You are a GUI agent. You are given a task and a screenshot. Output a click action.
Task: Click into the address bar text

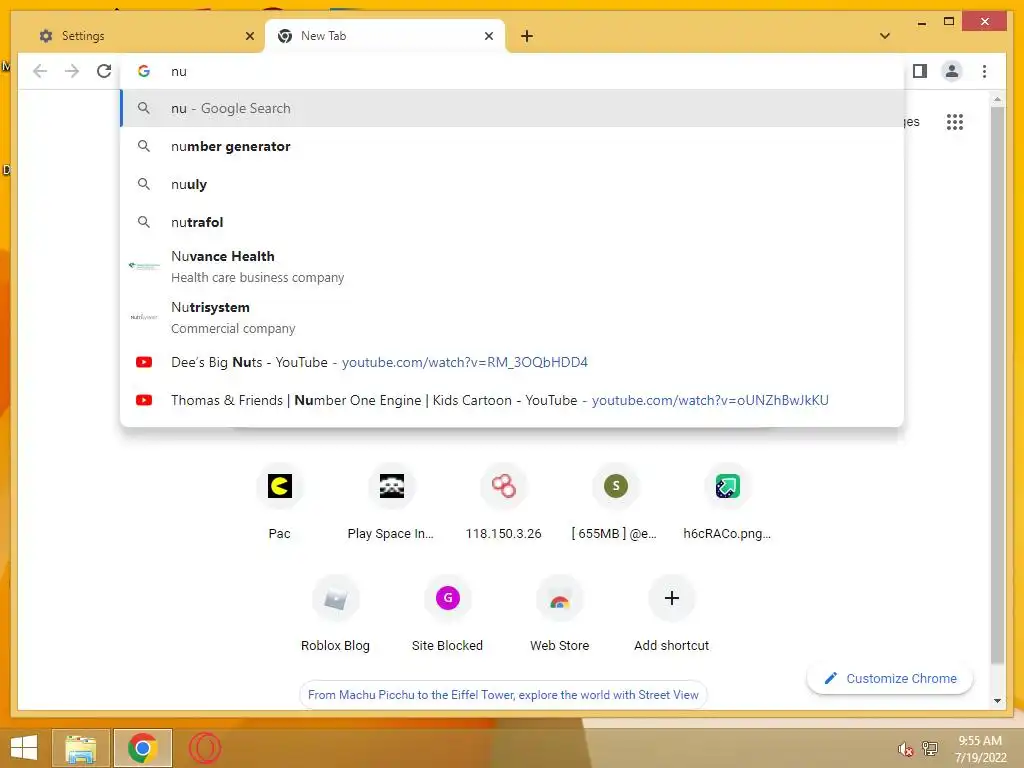coord(179,71)
